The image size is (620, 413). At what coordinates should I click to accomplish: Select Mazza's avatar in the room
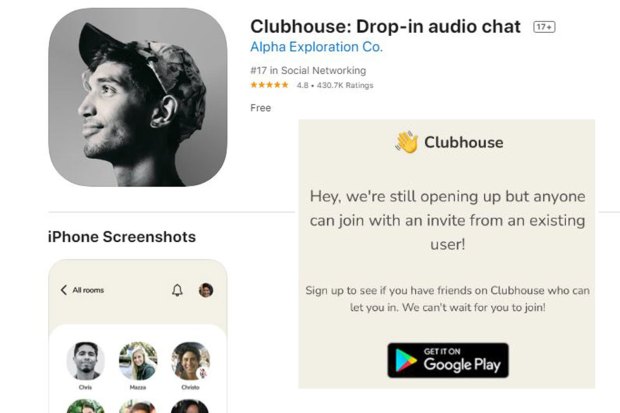point(138,361)
